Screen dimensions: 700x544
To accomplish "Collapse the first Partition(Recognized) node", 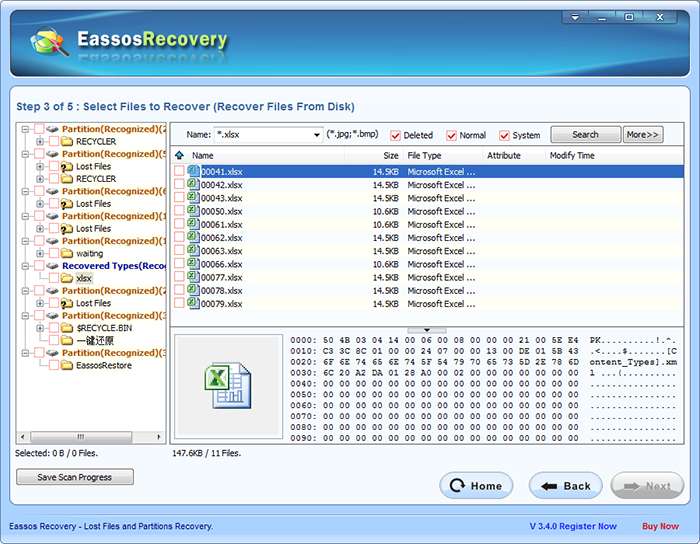I will tap(25, 129).
